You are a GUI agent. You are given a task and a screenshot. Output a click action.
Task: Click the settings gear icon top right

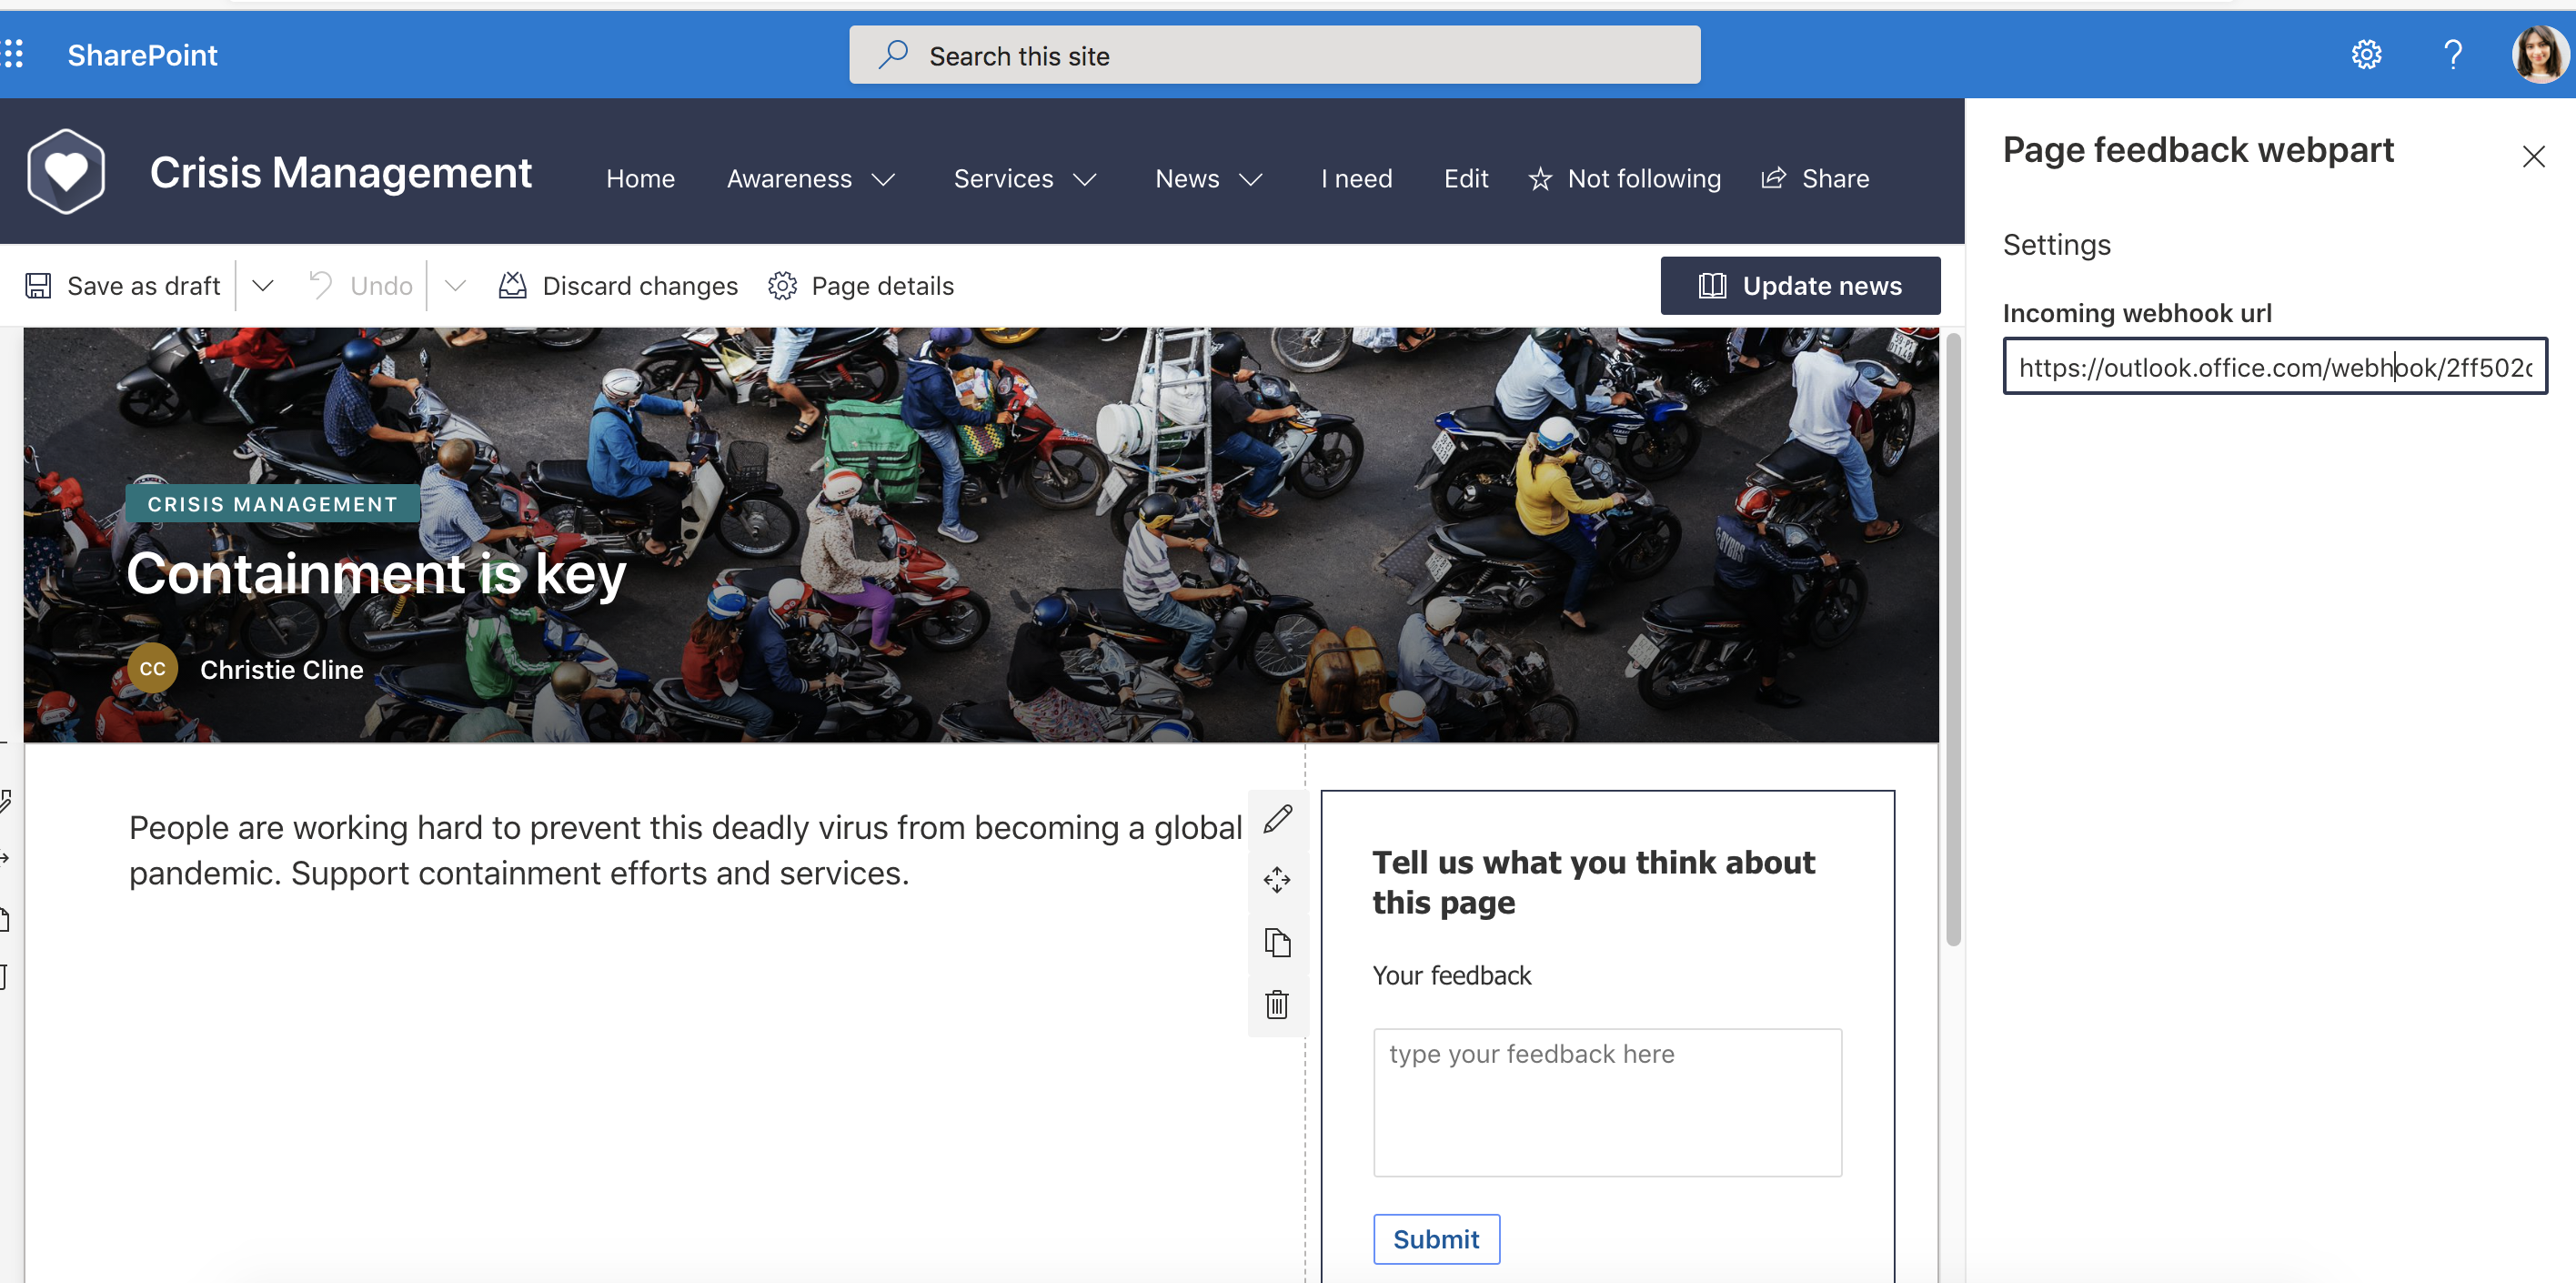click(2366, 55)
